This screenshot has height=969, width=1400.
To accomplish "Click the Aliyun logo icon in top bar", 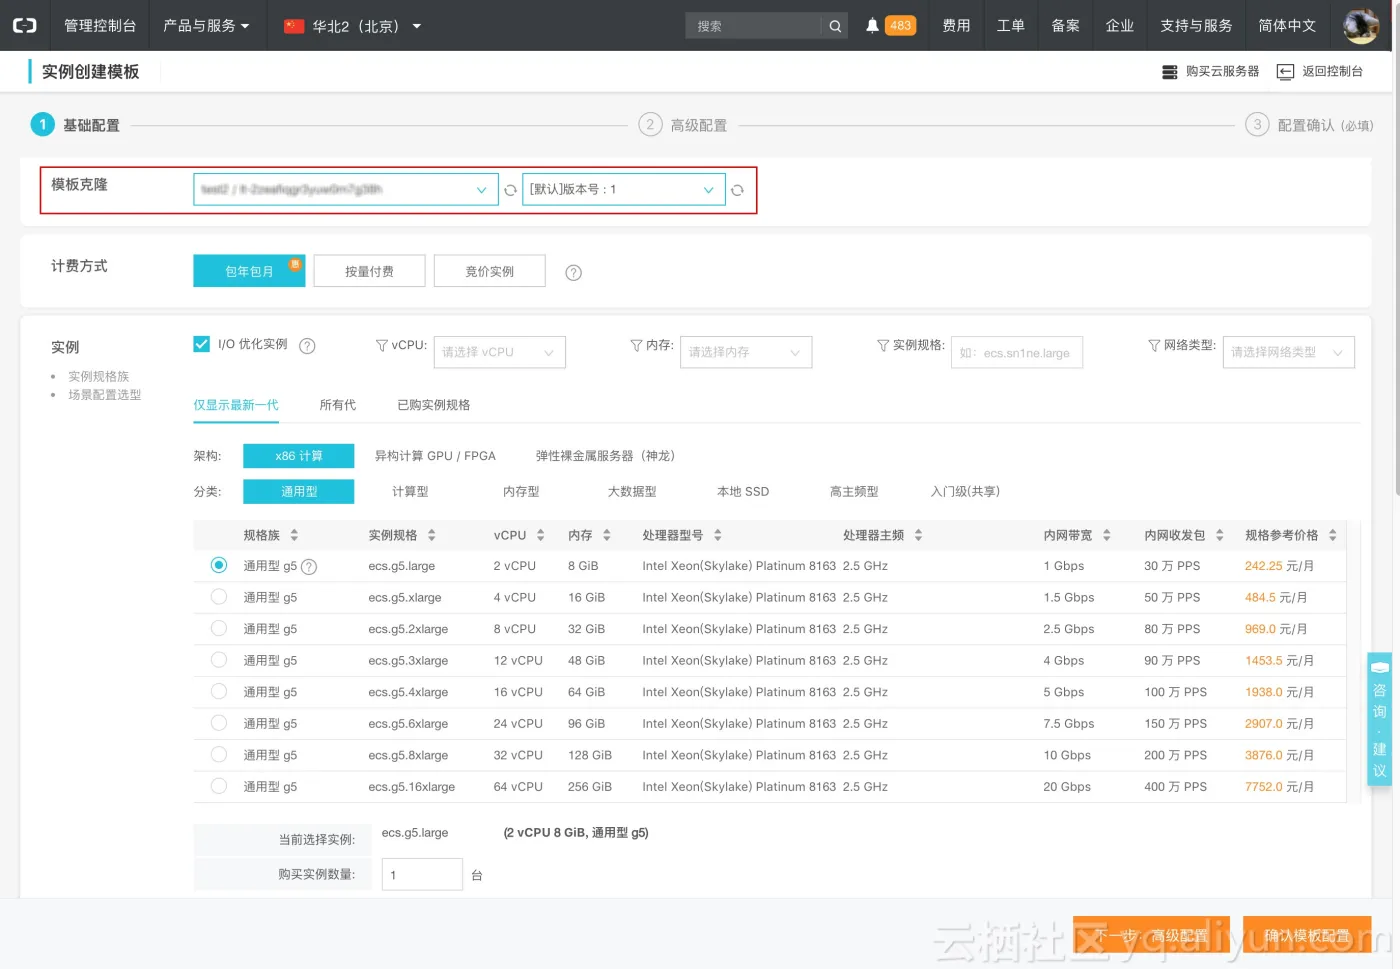I will click(24, 25).
